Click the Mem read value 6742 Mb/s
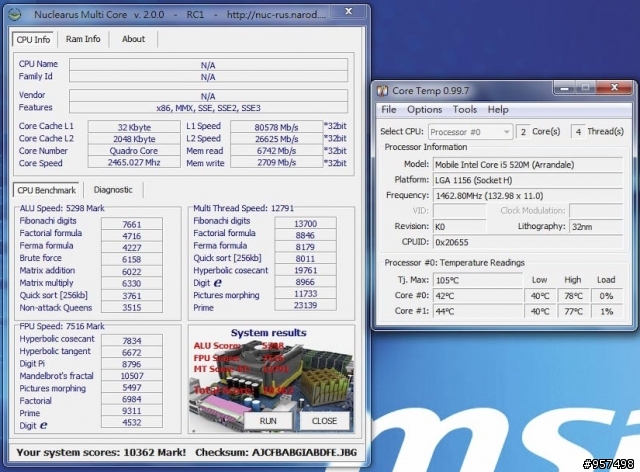The width and height of the screenshot is (640, 472). (x=276, y=151)
